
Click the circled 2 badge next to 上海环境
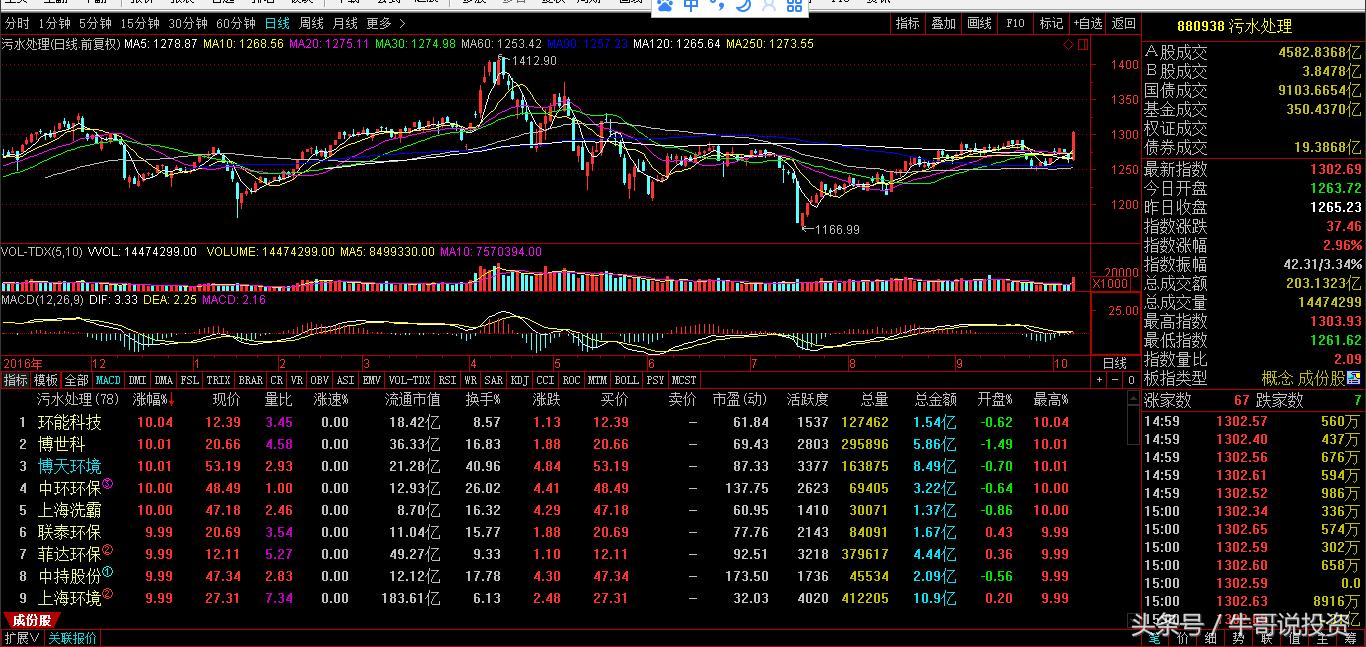click(x=108, y=595)
